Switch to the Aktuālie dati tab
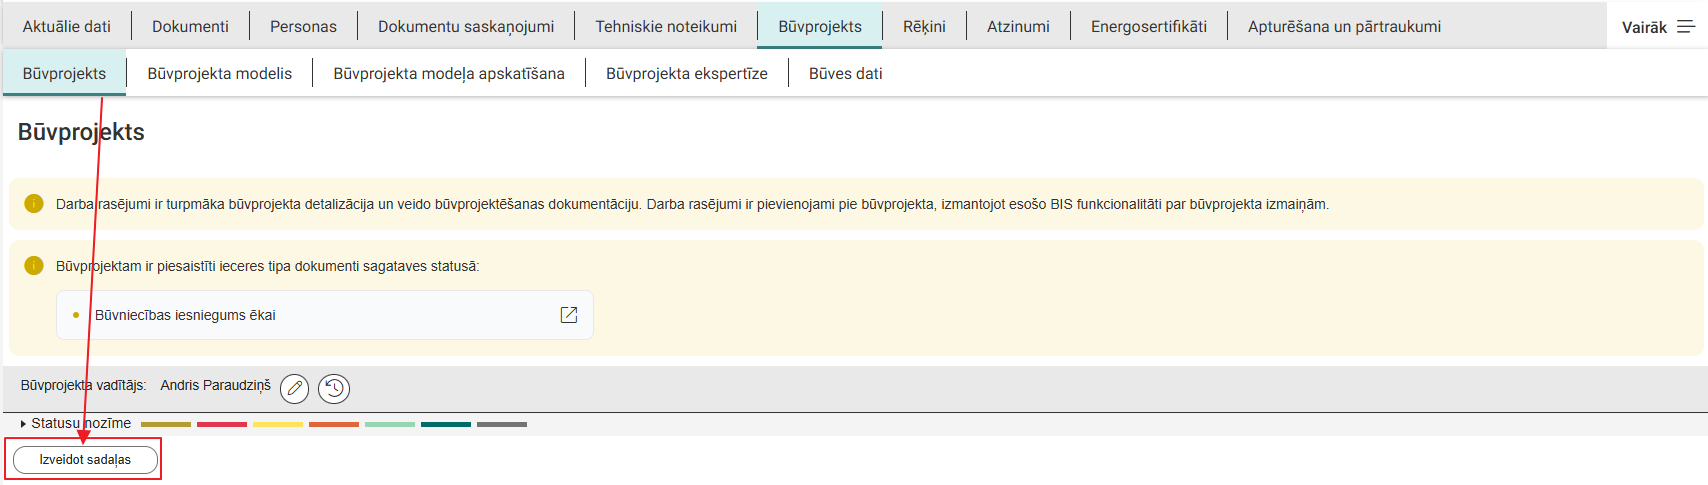Viewport: 1708px width, 485px height. click(x=66, y=26)
